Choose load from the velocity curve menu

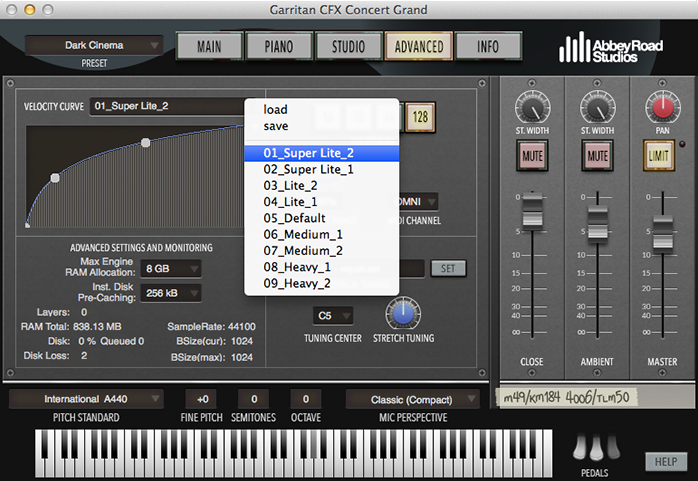click(321, 109)
